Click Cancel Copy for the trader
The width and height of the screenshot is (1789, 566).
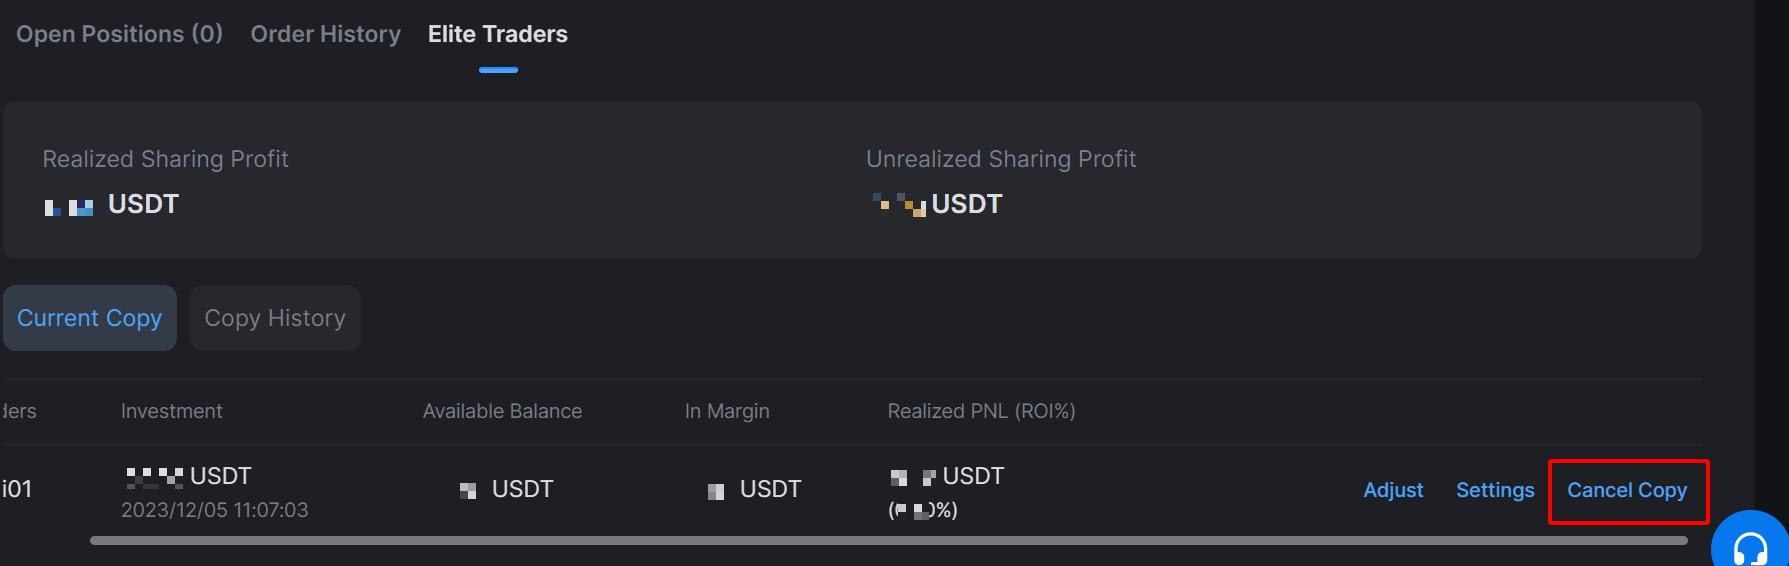[x=1627, y=490]
